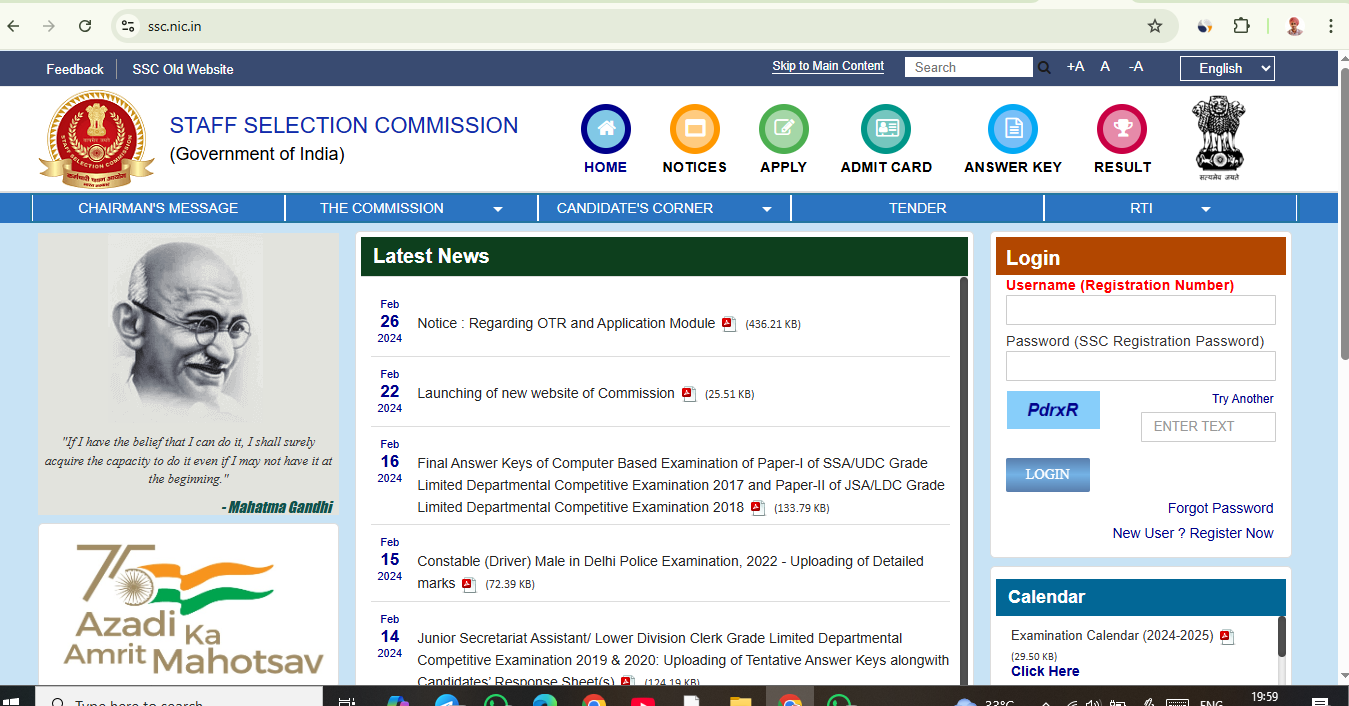Image resolution: width=1349 pixels, height=706 pixels.
Task: Open Launching of new website of Commission
Action: [546, 394]
